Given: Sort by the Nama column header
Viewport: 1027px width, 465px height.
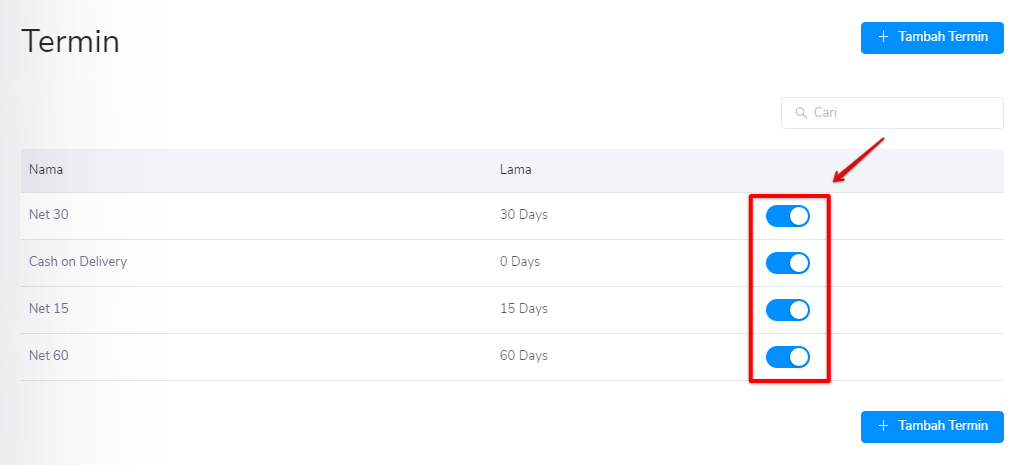Looking at the screenshot, I should tap(46, 170).
